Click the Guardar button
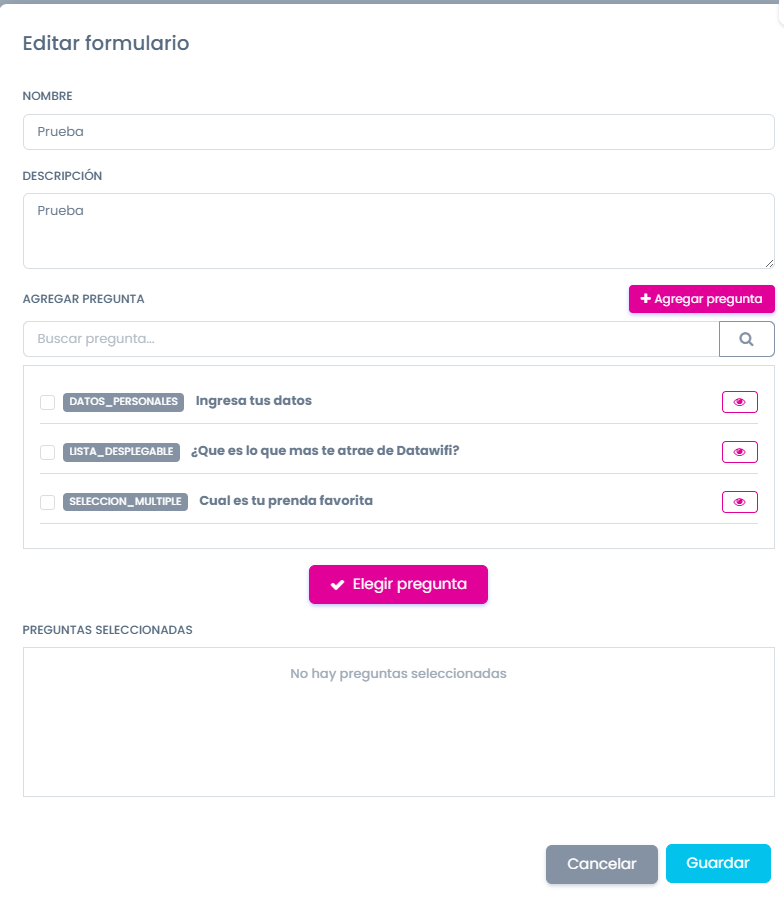 coord(718,863)
